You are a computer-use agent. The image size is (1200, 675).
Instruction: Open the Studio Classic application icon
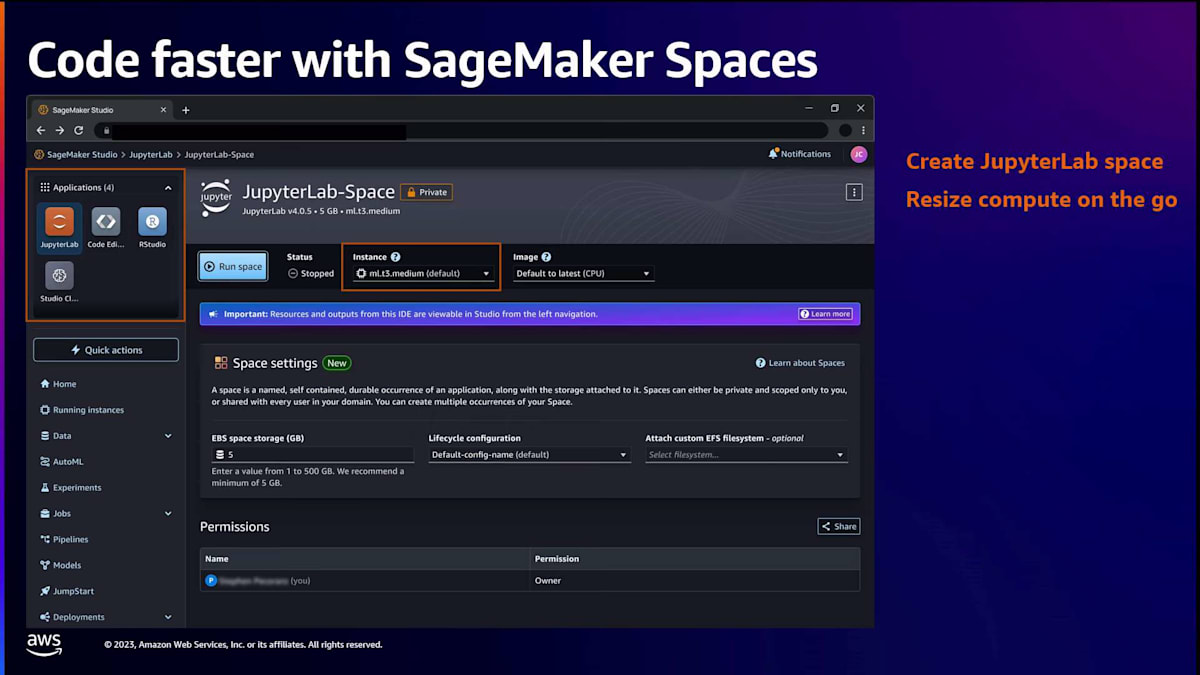[x=59, y=281]
